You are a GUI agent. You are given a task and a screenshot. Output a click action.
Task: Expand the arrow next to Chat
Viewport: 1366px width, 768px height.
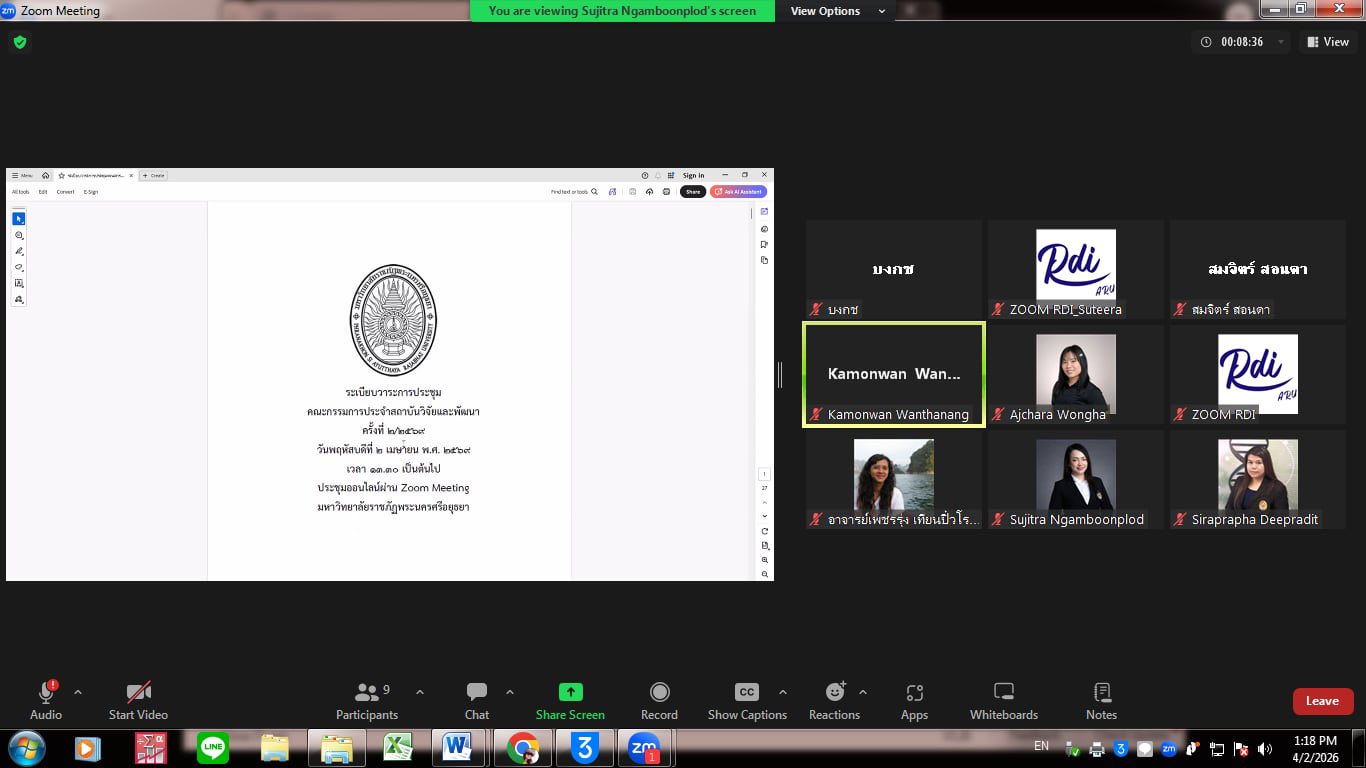coord(510,692)
